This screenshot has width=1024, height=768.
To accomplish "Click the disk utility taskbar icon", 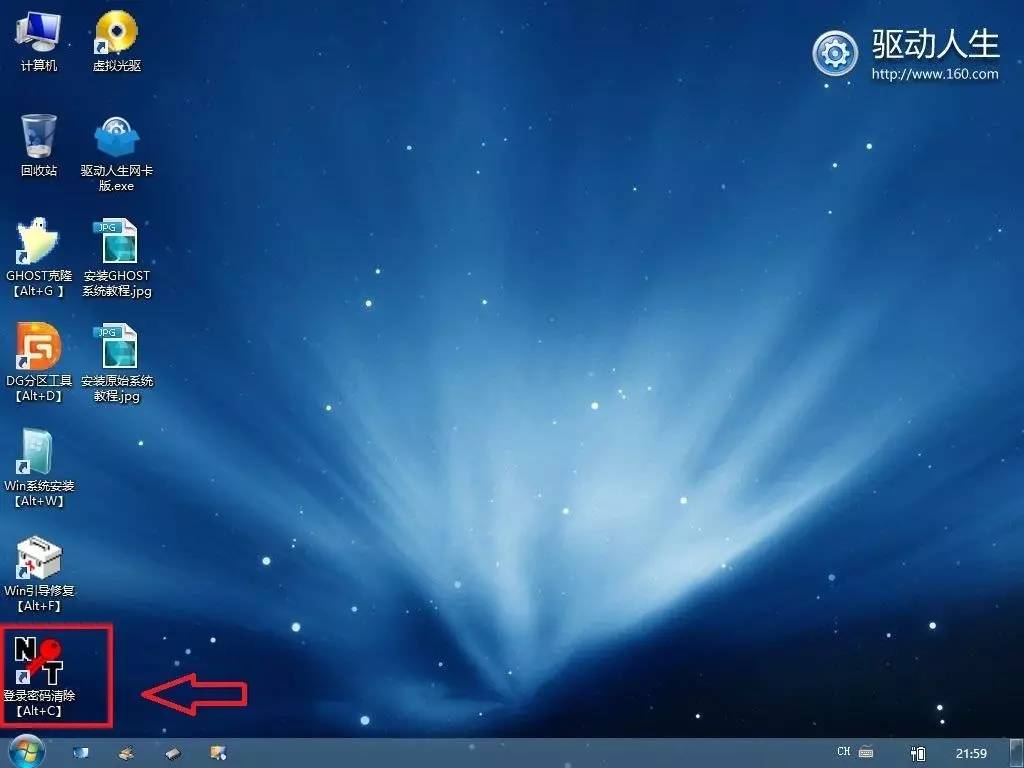I will coord(126,752).
